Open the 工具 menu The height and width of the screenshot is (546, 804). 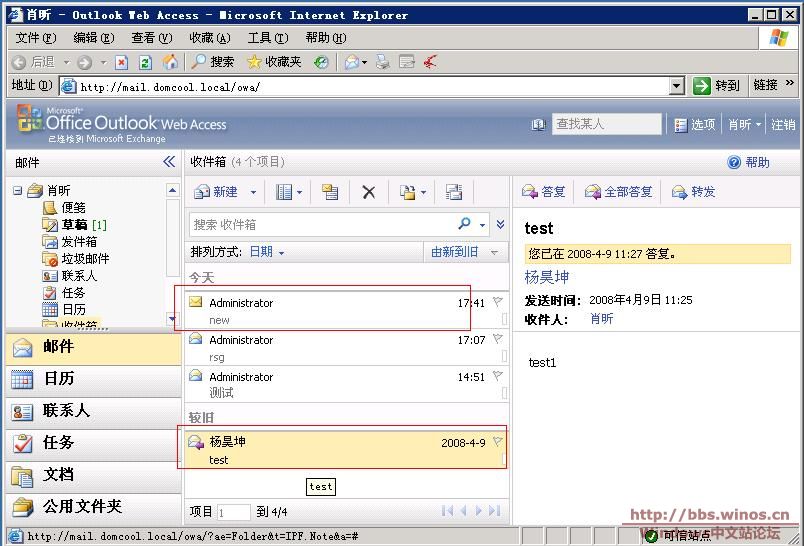[x=267, y=37]
